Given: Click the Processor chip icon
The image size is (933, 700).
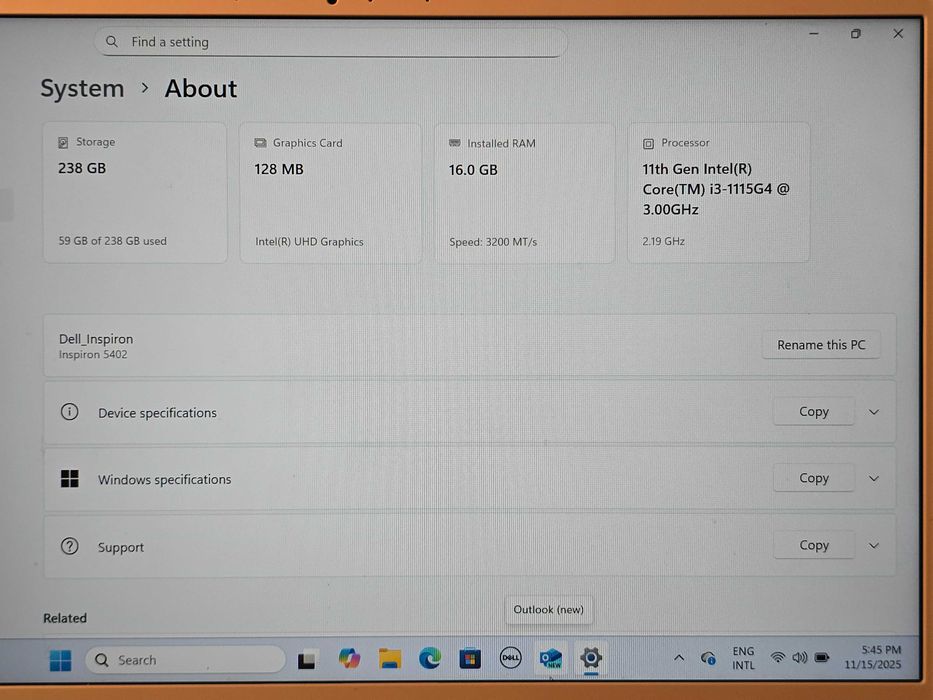Looking at the screenshot, I should [649, 143].
